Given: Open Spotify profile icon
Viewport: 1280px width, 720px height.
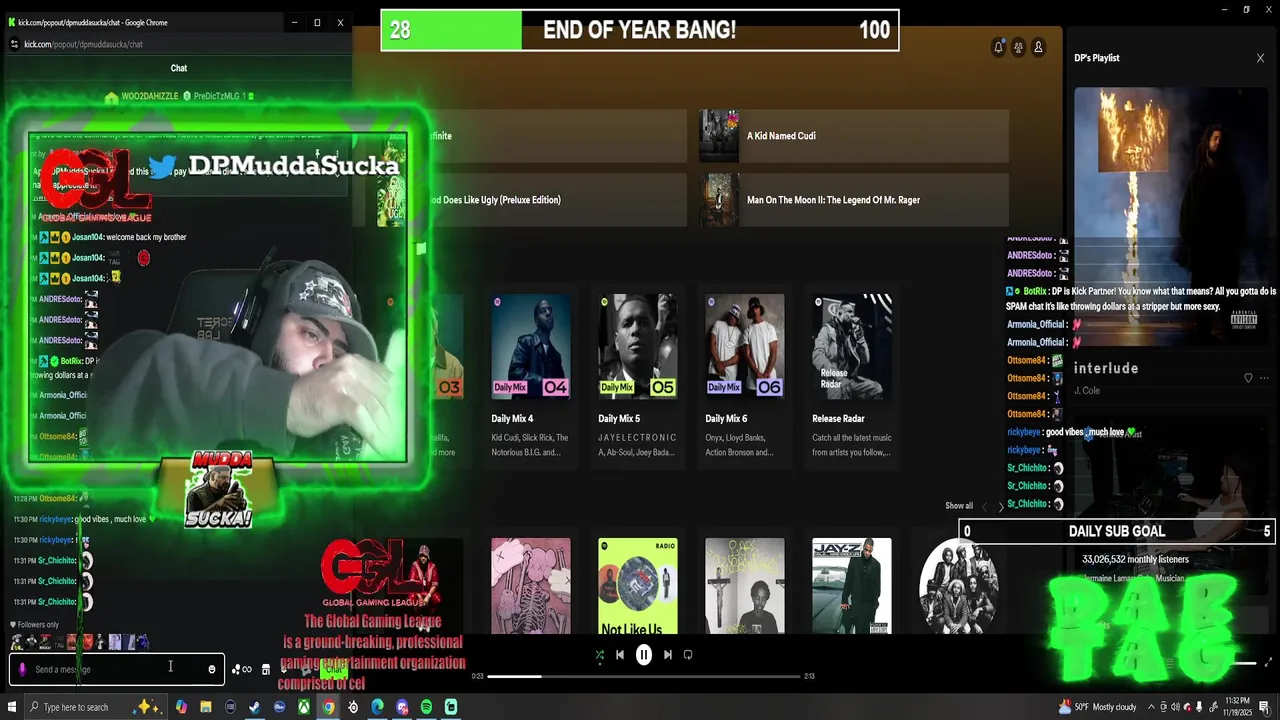Looking at the screenshot, I should click(x=1038, y=47).
